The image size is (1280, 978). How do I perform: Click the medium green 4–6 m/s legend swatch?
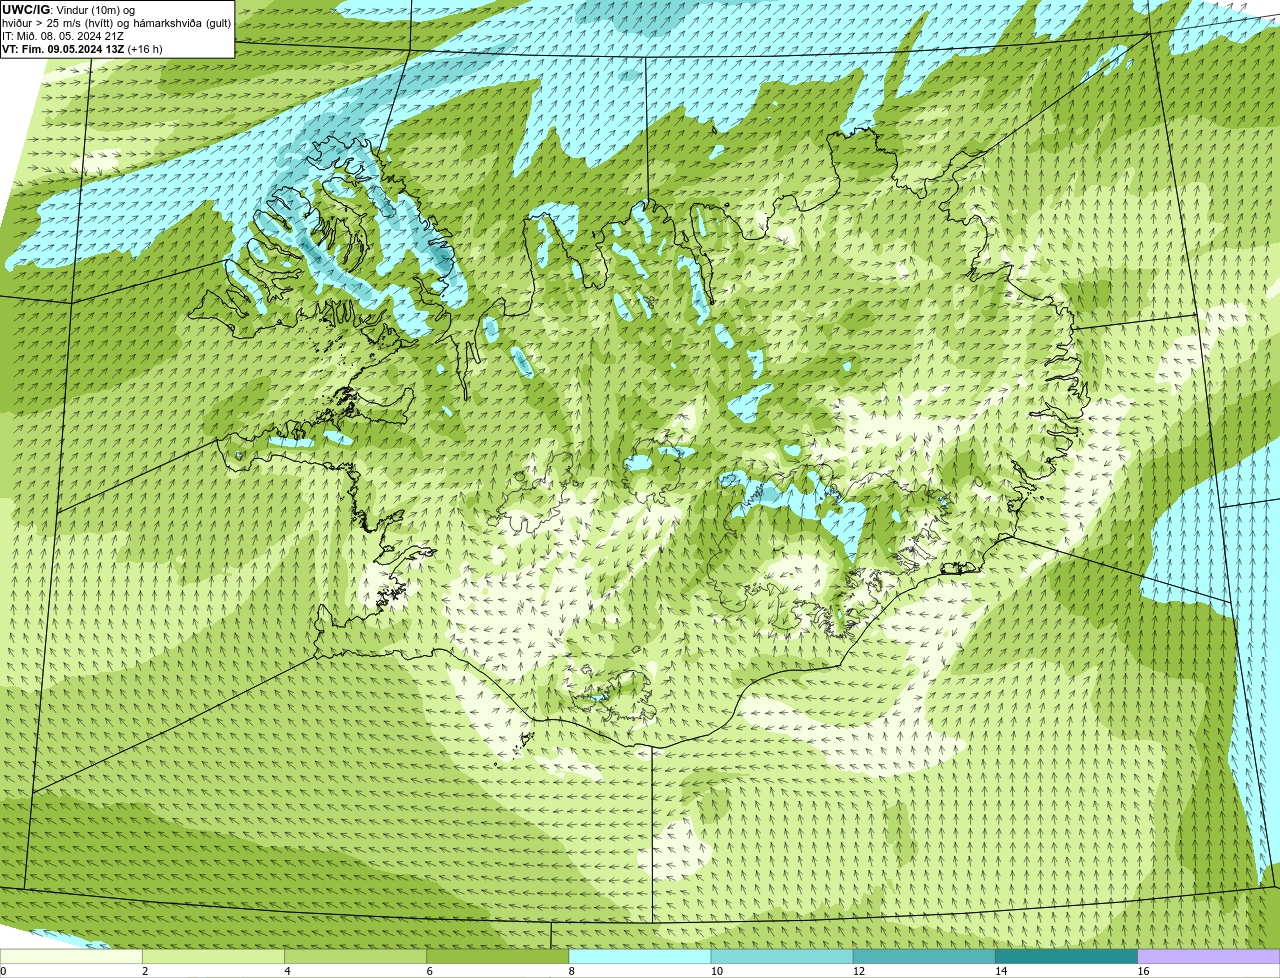tap(355, 956)
